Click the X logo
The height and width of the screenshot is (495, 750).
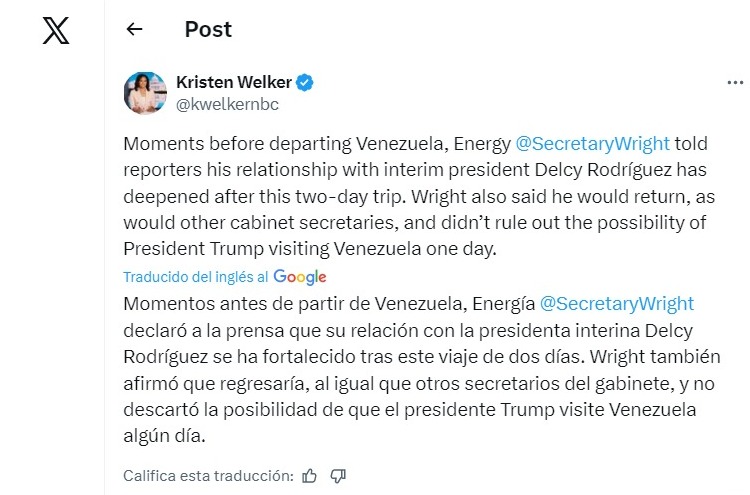(56, 31)
